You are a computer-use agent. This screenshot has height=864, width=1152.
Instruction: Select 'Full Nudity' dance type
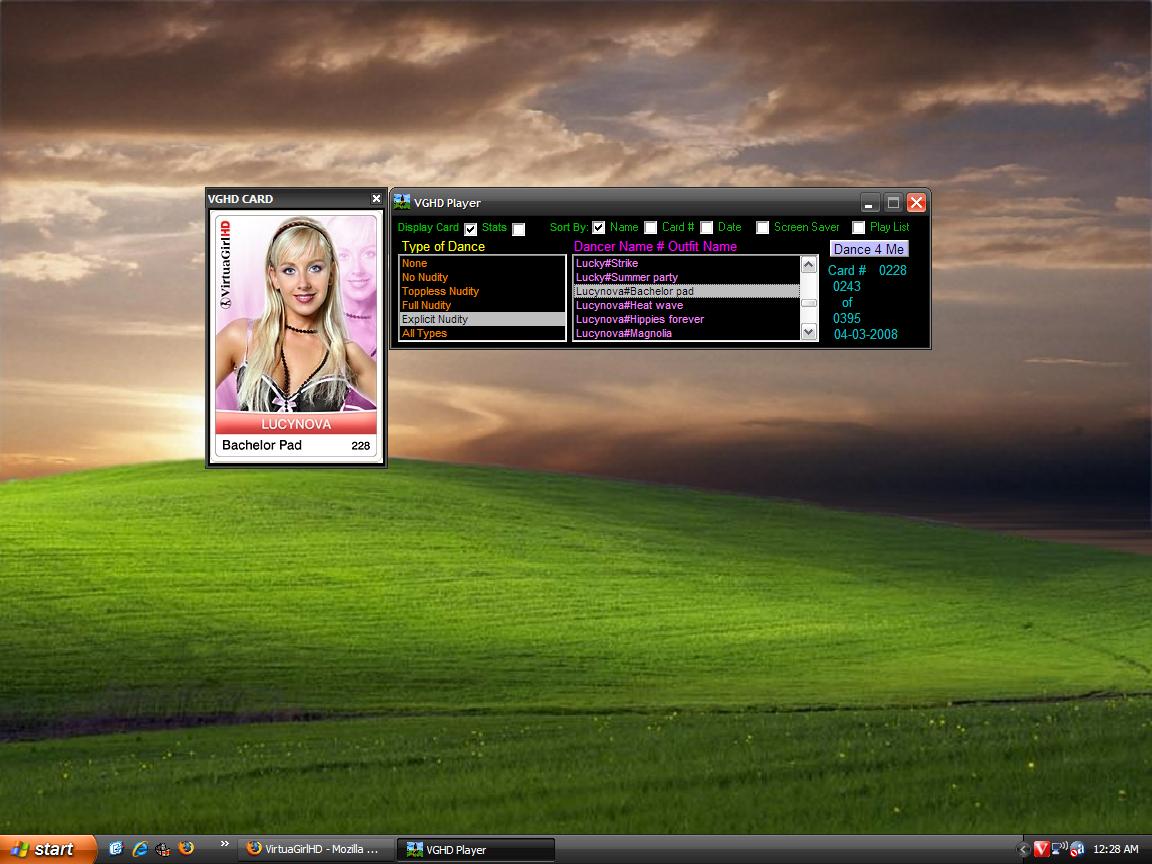(482, 305)
